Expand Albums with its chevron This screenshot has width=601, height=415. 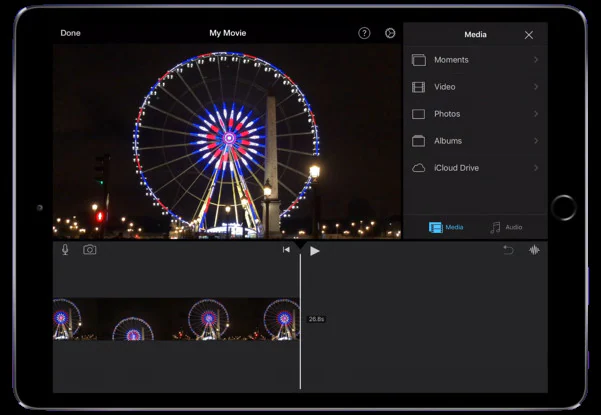point(536,141)
